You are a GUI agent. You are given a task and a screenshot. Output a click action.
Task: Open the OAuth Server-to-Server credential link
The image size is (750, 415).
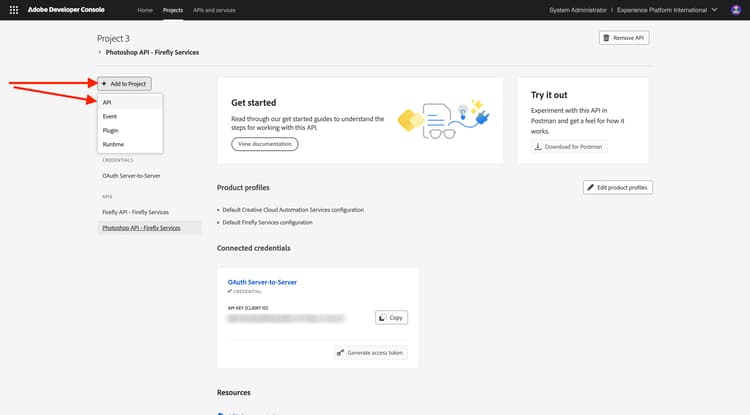[x=262, y=282]
